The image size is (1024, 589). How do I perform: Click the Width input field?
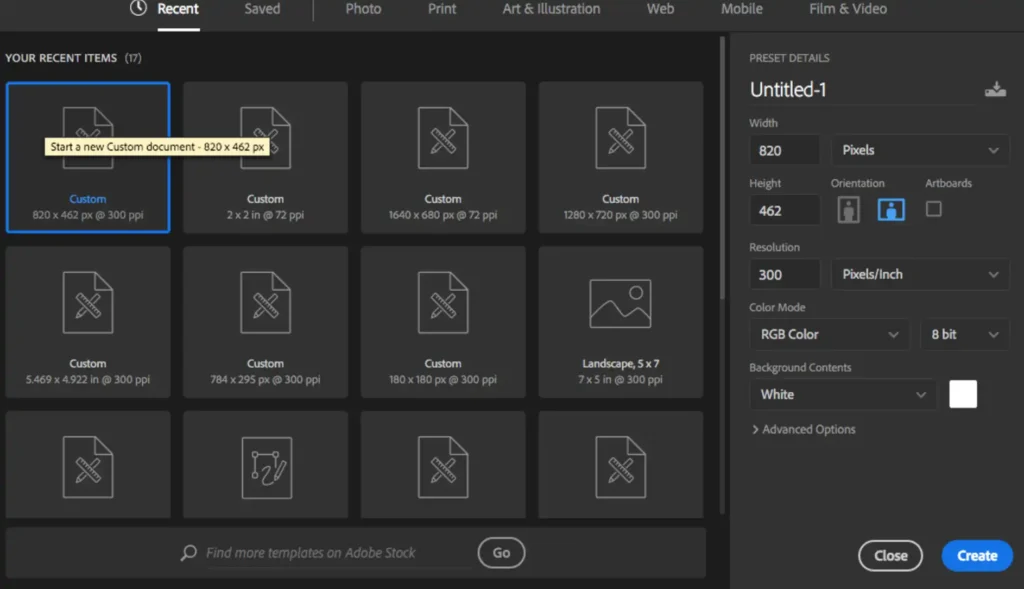(x=784, y=150)
